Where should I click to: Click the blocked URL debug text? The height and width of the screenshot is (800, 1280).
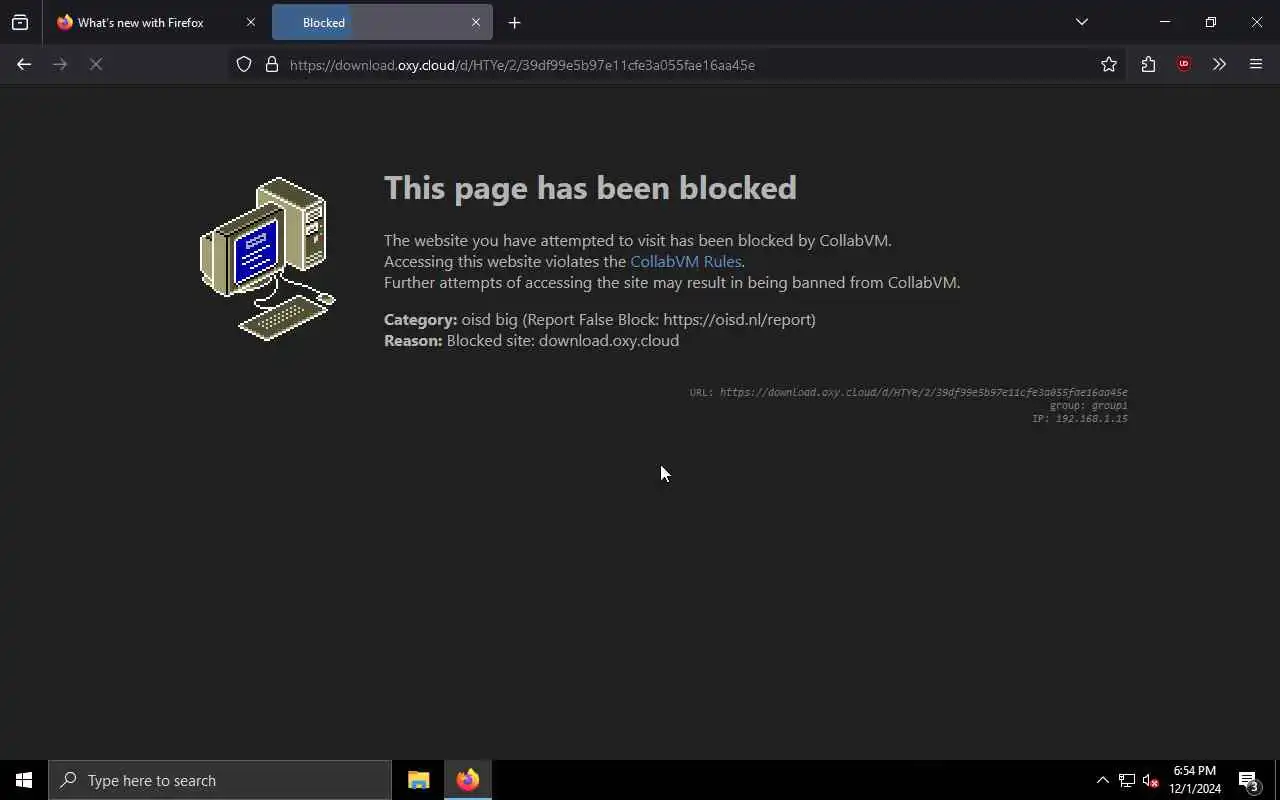(908, 392)
